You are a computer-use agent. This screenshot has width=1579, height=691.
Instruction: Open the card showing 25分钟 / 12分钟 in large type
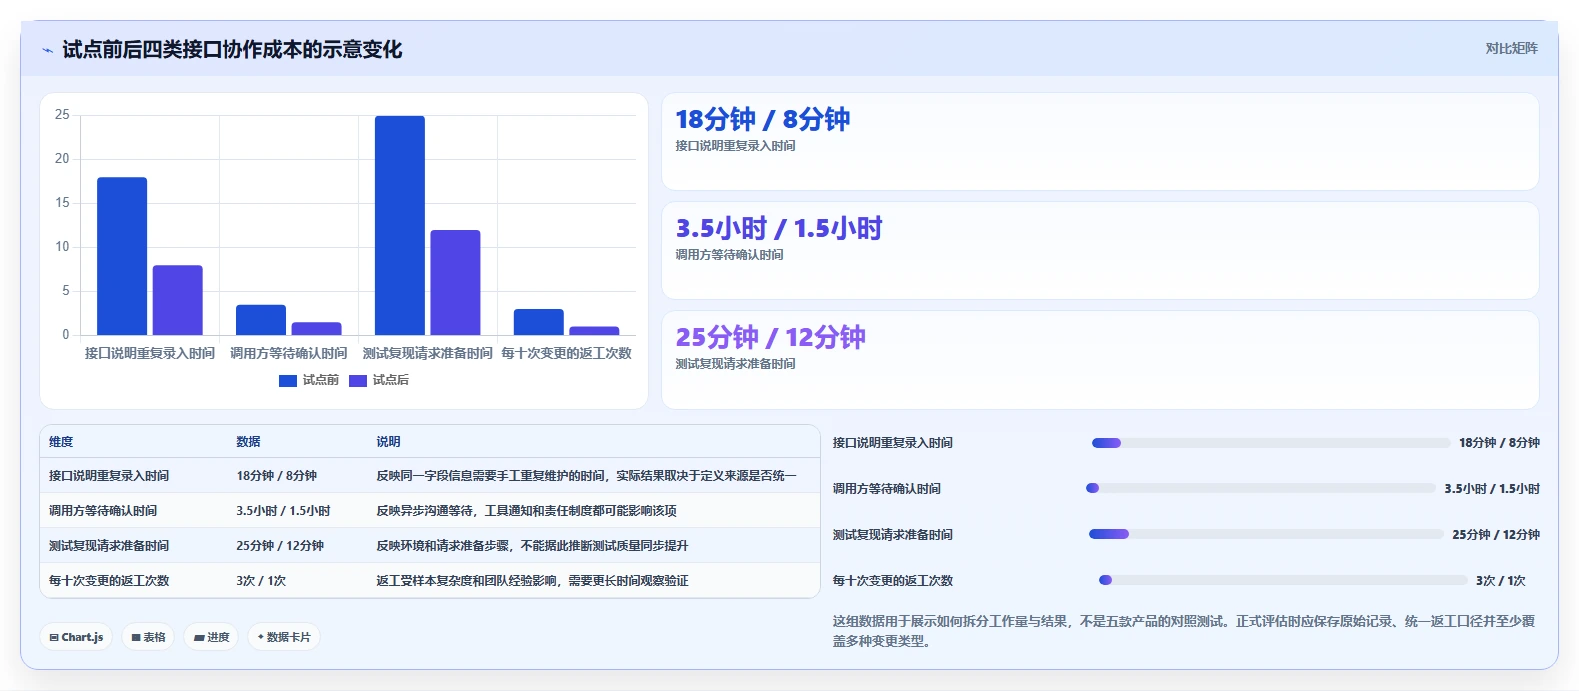(x=1100, y=359)
